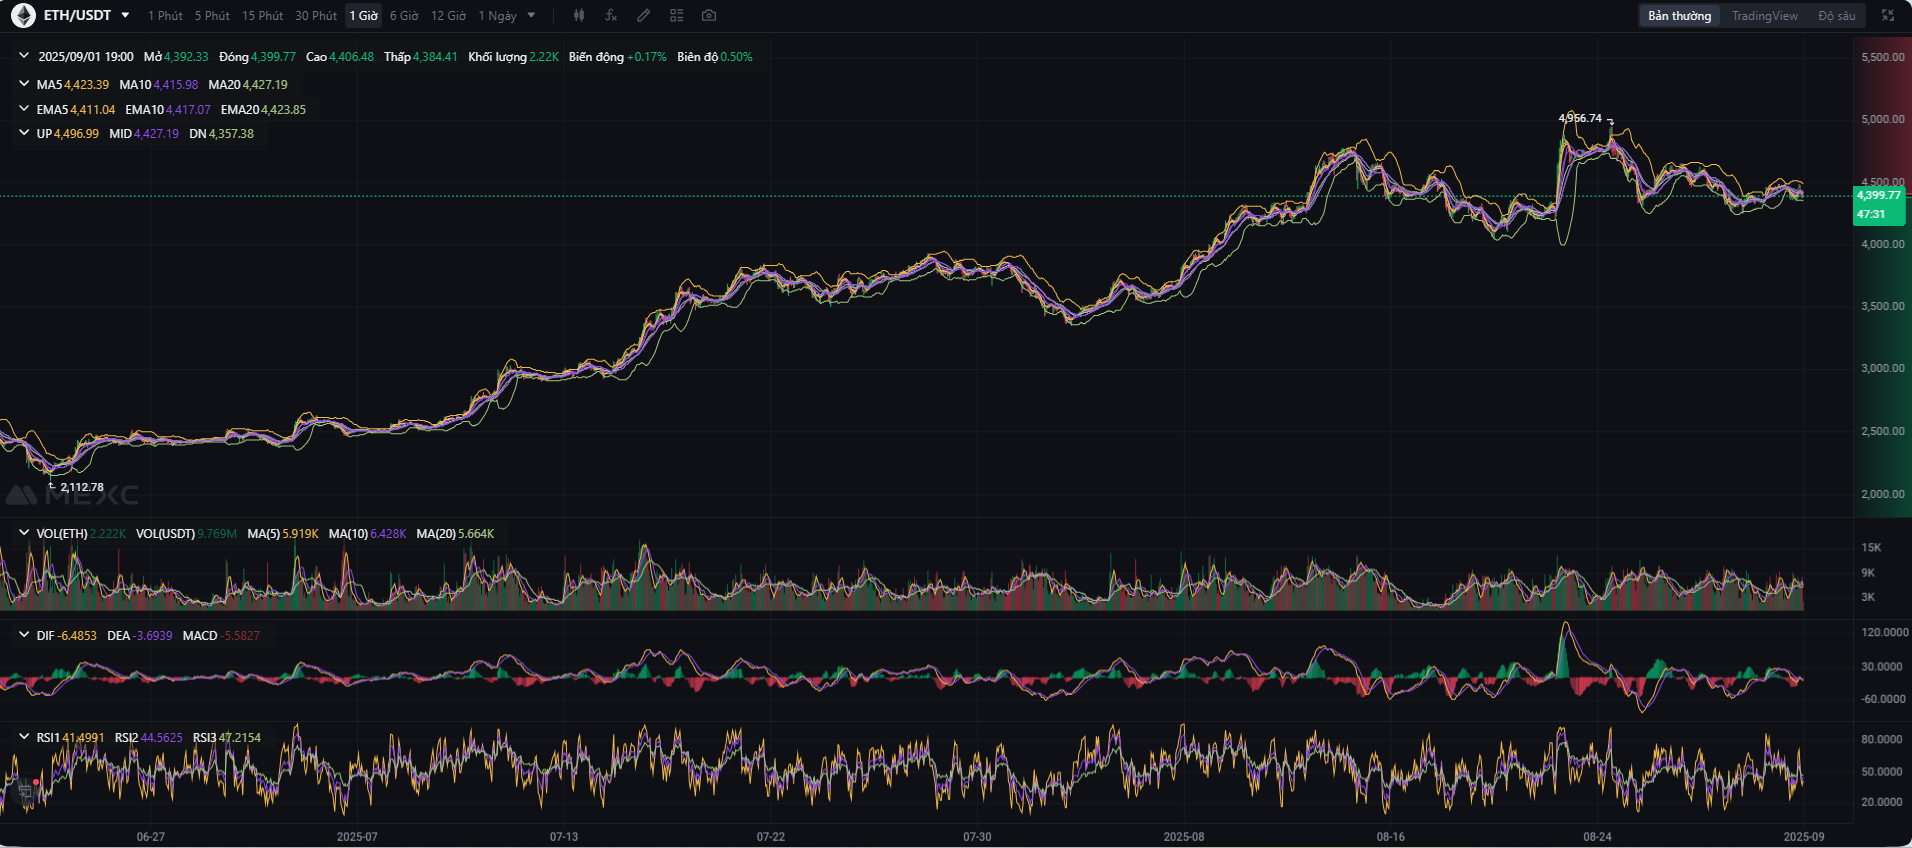
Task: Activate the pencil drawing tools
Action: [x=644, y=16]
